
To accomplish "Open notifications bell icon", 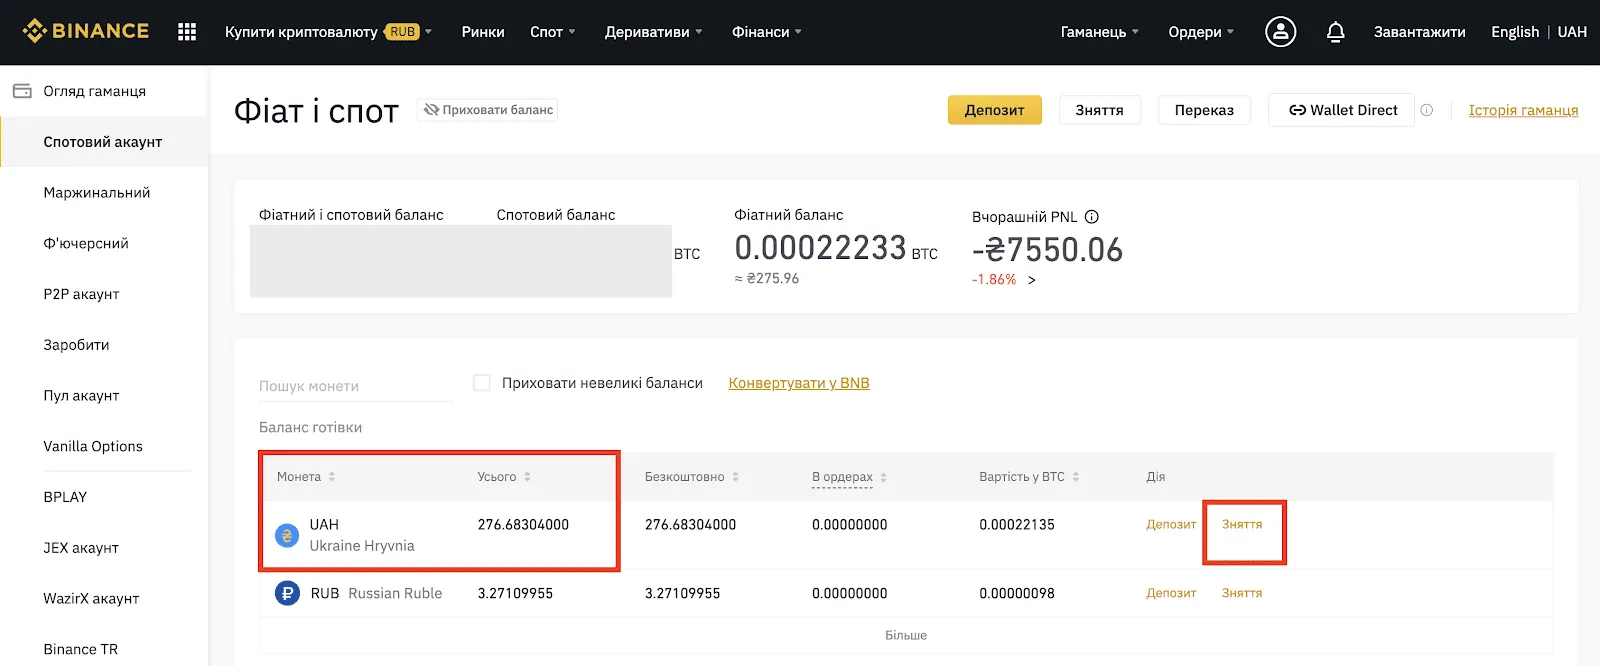I will pyautogui.click(x=1335, y=32).
